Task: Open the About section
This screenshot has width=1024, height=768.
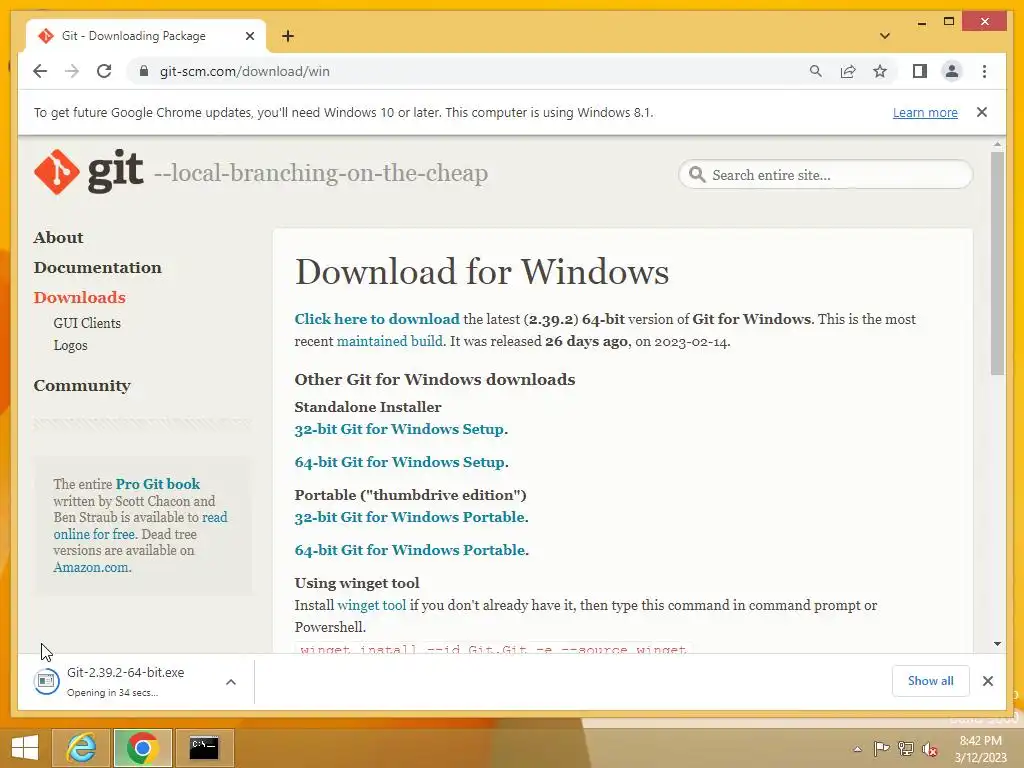Action: 59,238
